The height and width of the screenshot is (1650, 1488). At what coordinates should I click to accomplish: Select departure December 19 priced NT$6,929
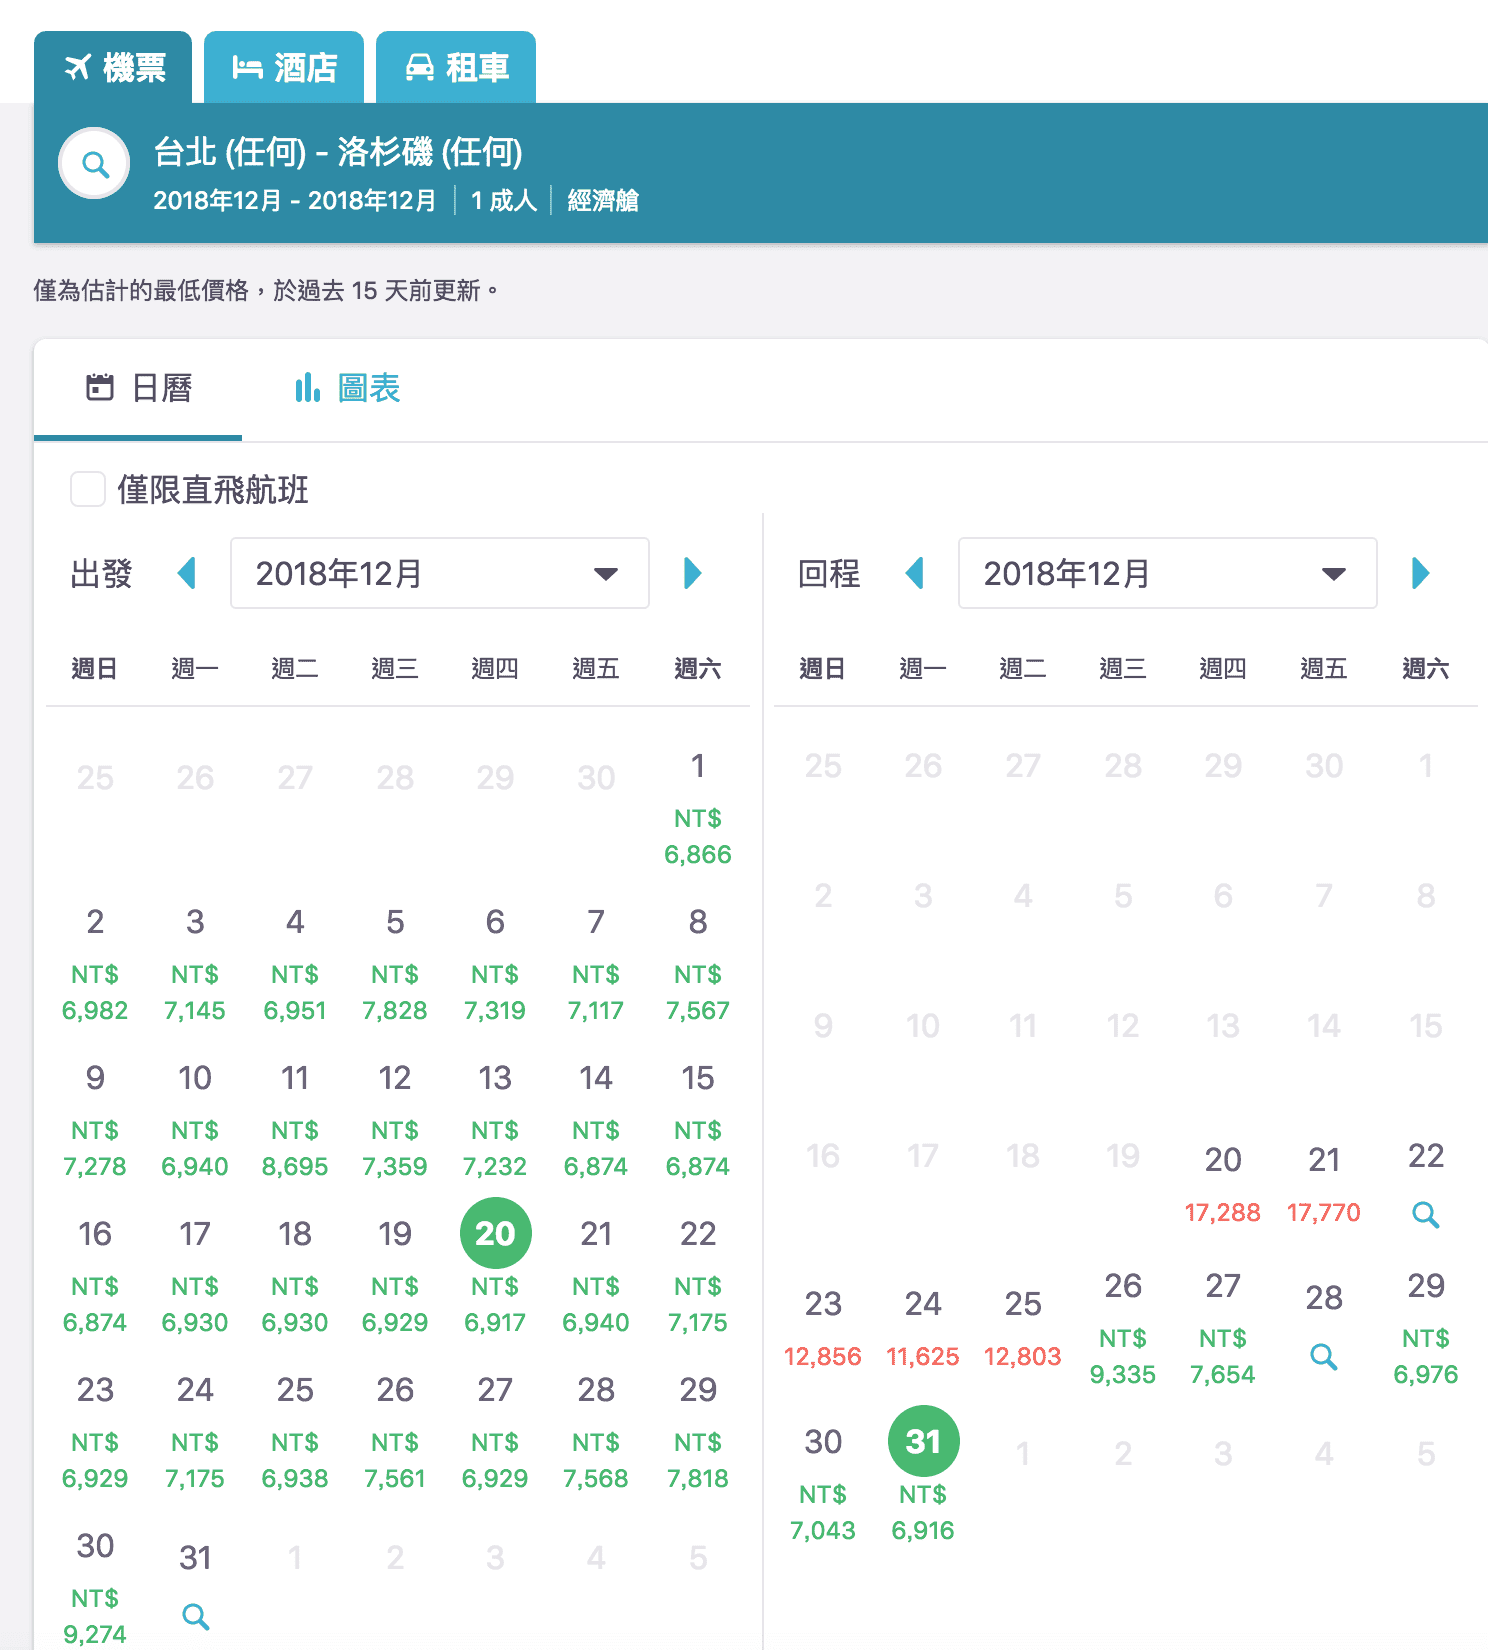point(395,1277)
